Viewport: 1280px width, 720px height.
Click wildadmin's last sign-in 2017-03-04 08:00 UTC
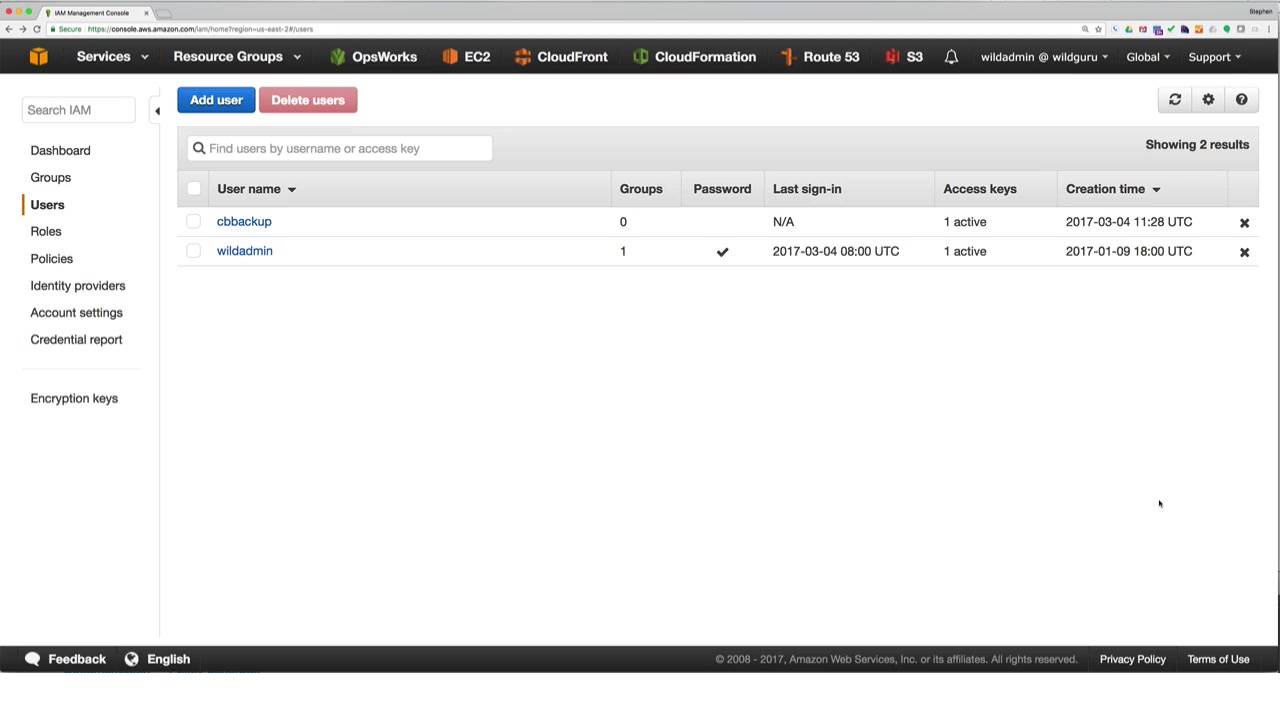click(836, 251)
